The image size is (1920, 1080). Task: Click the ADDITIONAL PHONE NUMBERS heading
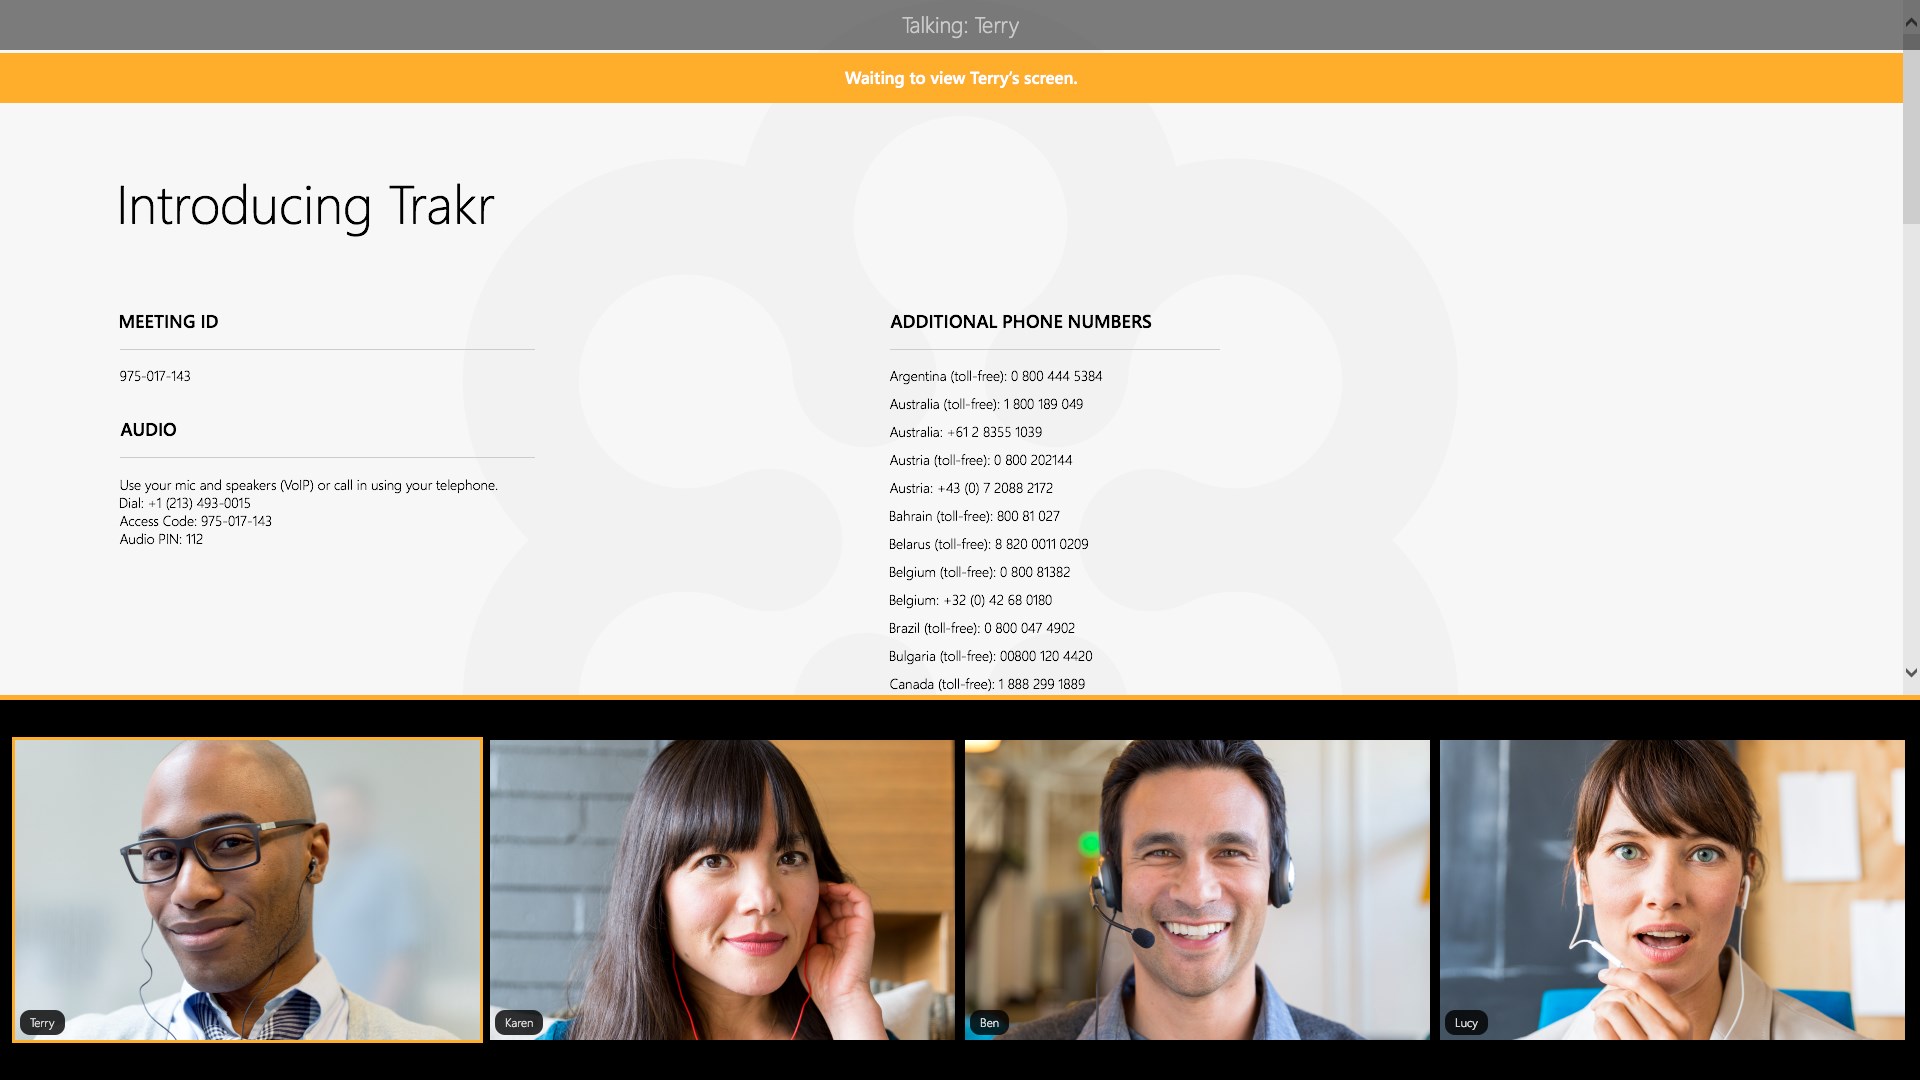(1020, 321)
